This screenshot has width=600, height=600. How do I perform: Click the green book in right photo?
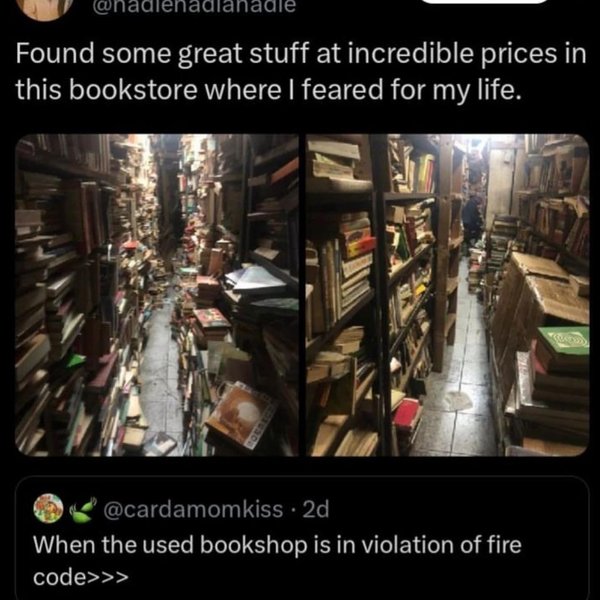[562, 341]
